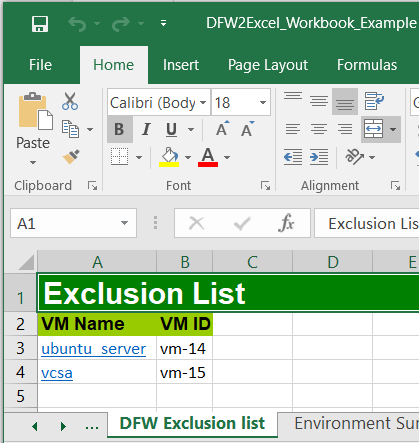
Task: Open underline style dropdown arrow
Action: click(191, 129)
